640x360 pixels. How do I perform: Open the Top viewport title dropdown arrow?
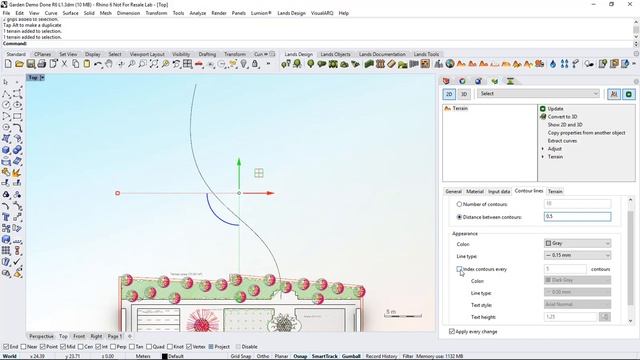[42, 78]
